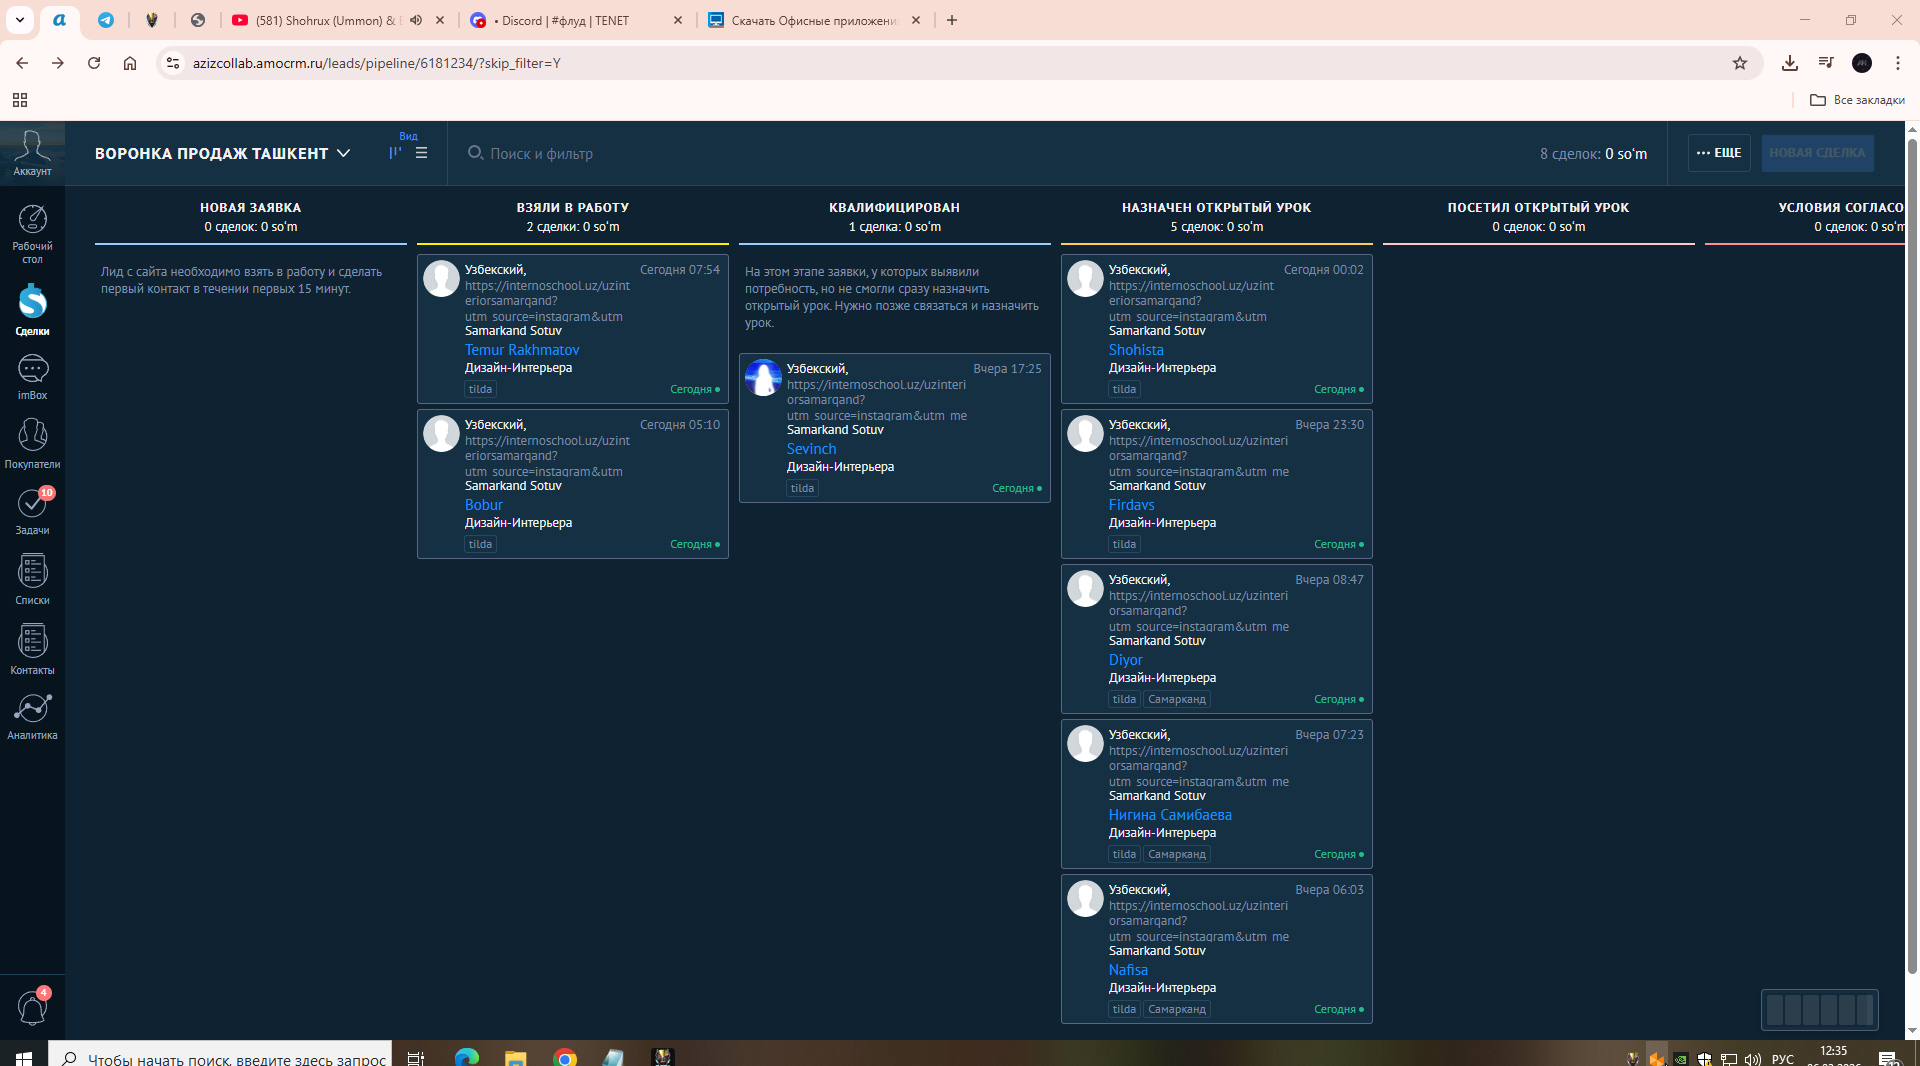Expand the ВОРОНКА ПРОДАЖ ТАШКЕНТ pipeline selector
This screenshot has height=1066, width=1920.
[x=223, y=153]
